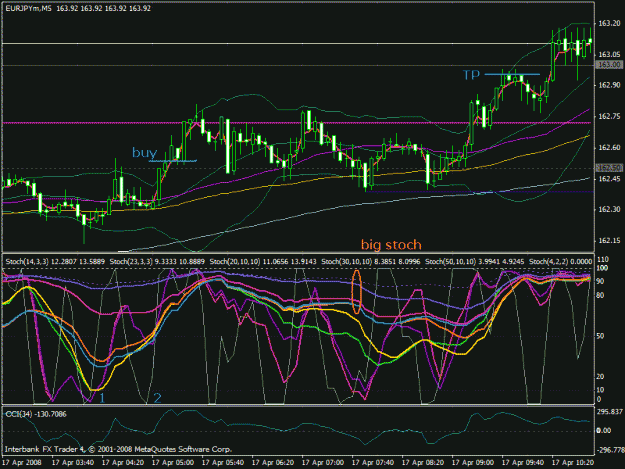Click the 162.45 price scale value

click(x=609, y=179)
